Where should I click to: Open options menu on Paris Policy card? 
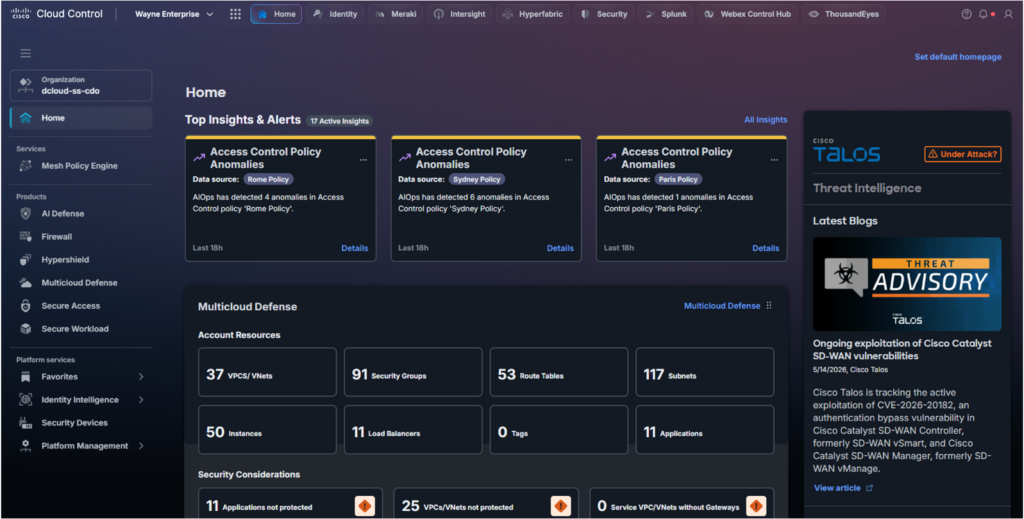(774, 160)
